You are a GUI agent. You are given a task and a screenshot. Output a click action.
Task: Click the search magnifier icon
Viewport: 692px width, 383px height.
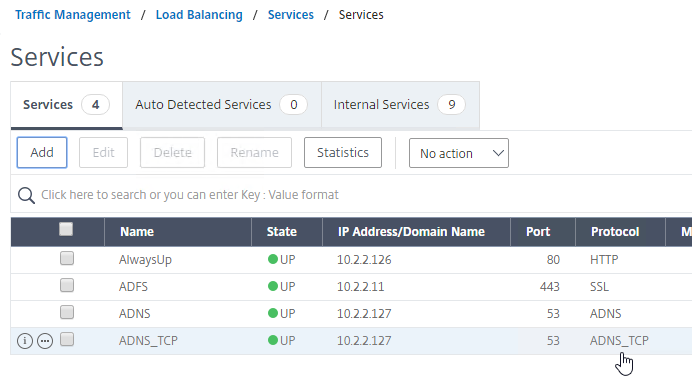pyautogui.click(x=26, y=195)
